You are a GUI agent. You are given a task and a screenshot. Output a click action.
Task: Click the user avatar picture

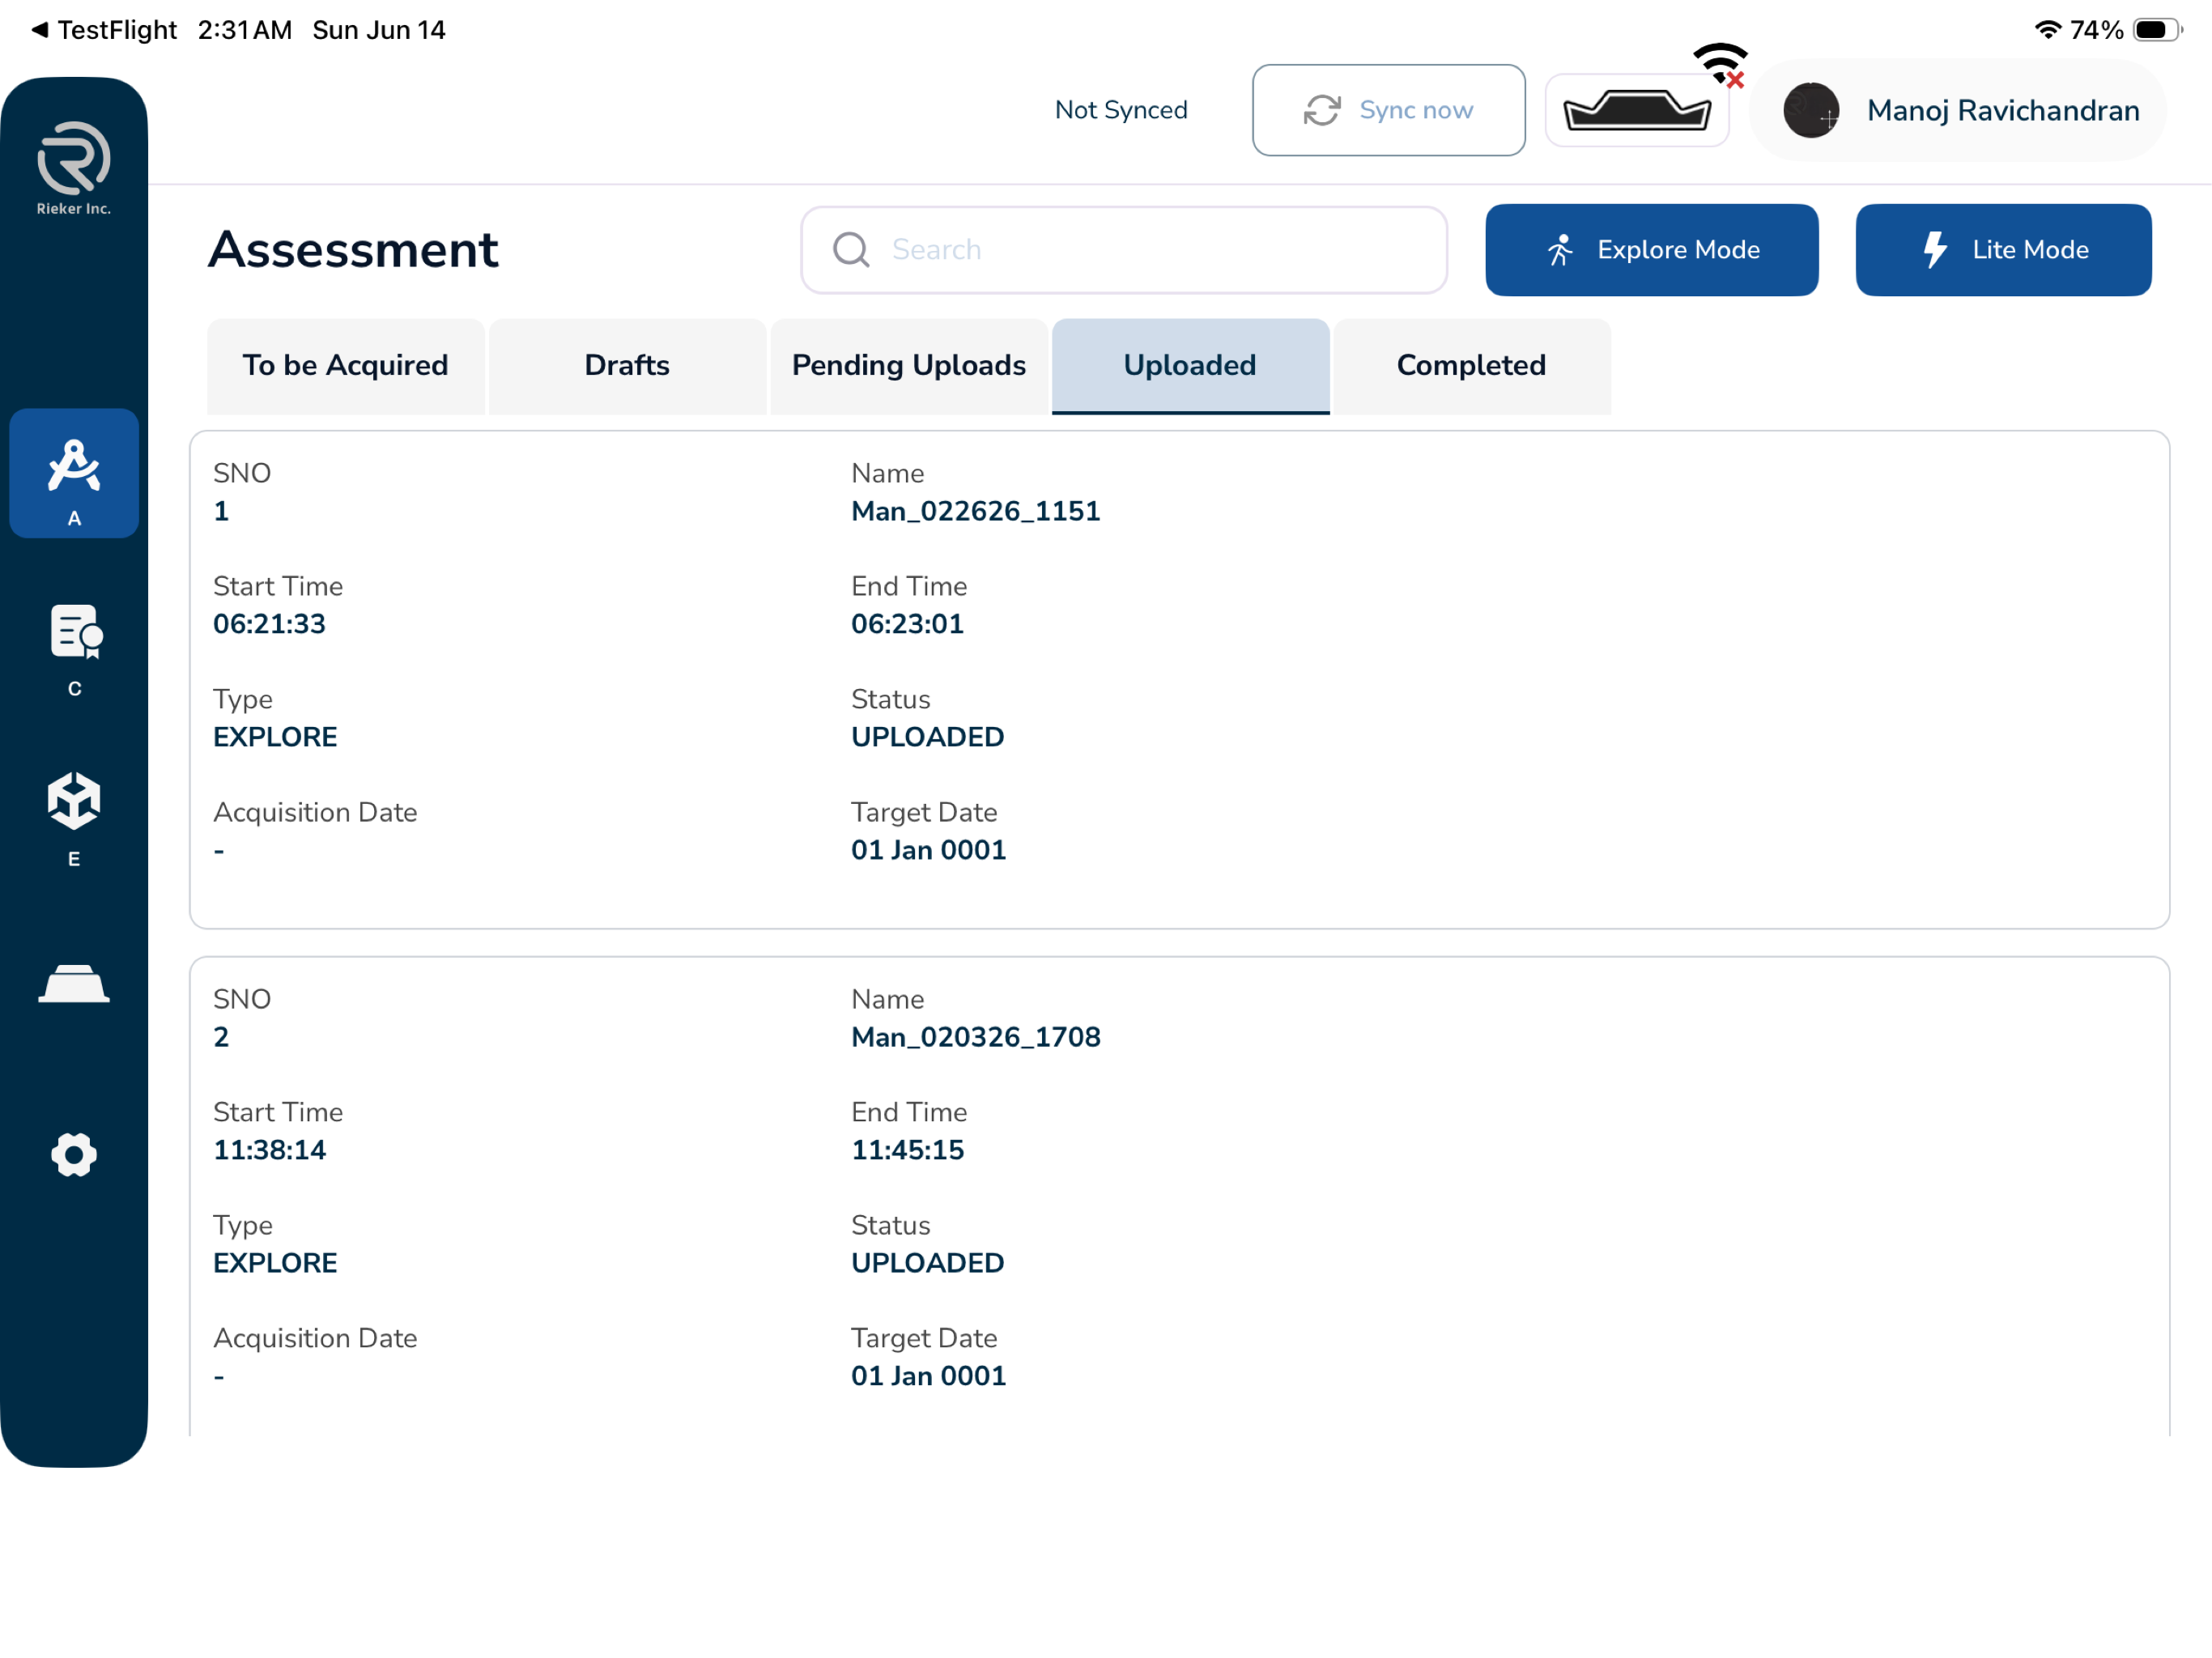pyautogui.click(x=1810, y=110)
